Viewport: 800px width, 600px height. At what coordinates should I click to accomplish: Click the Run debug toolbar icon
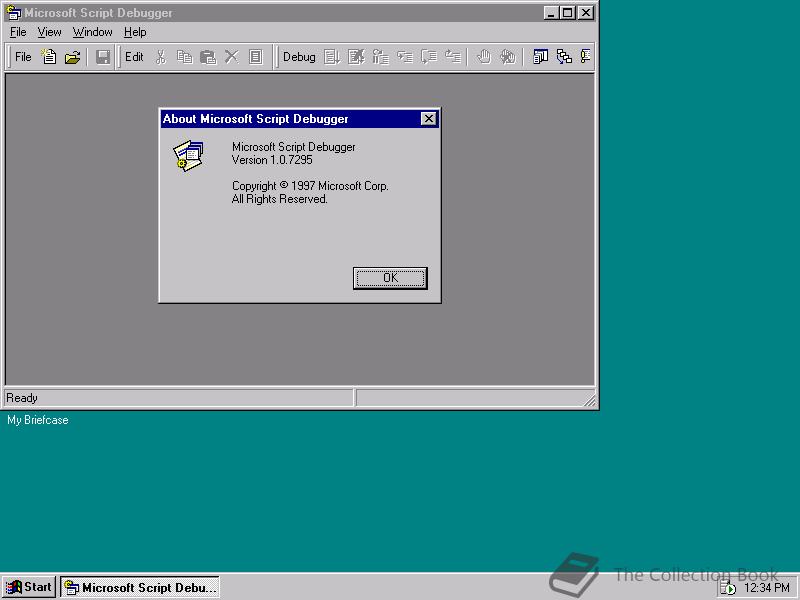point(332,57)
